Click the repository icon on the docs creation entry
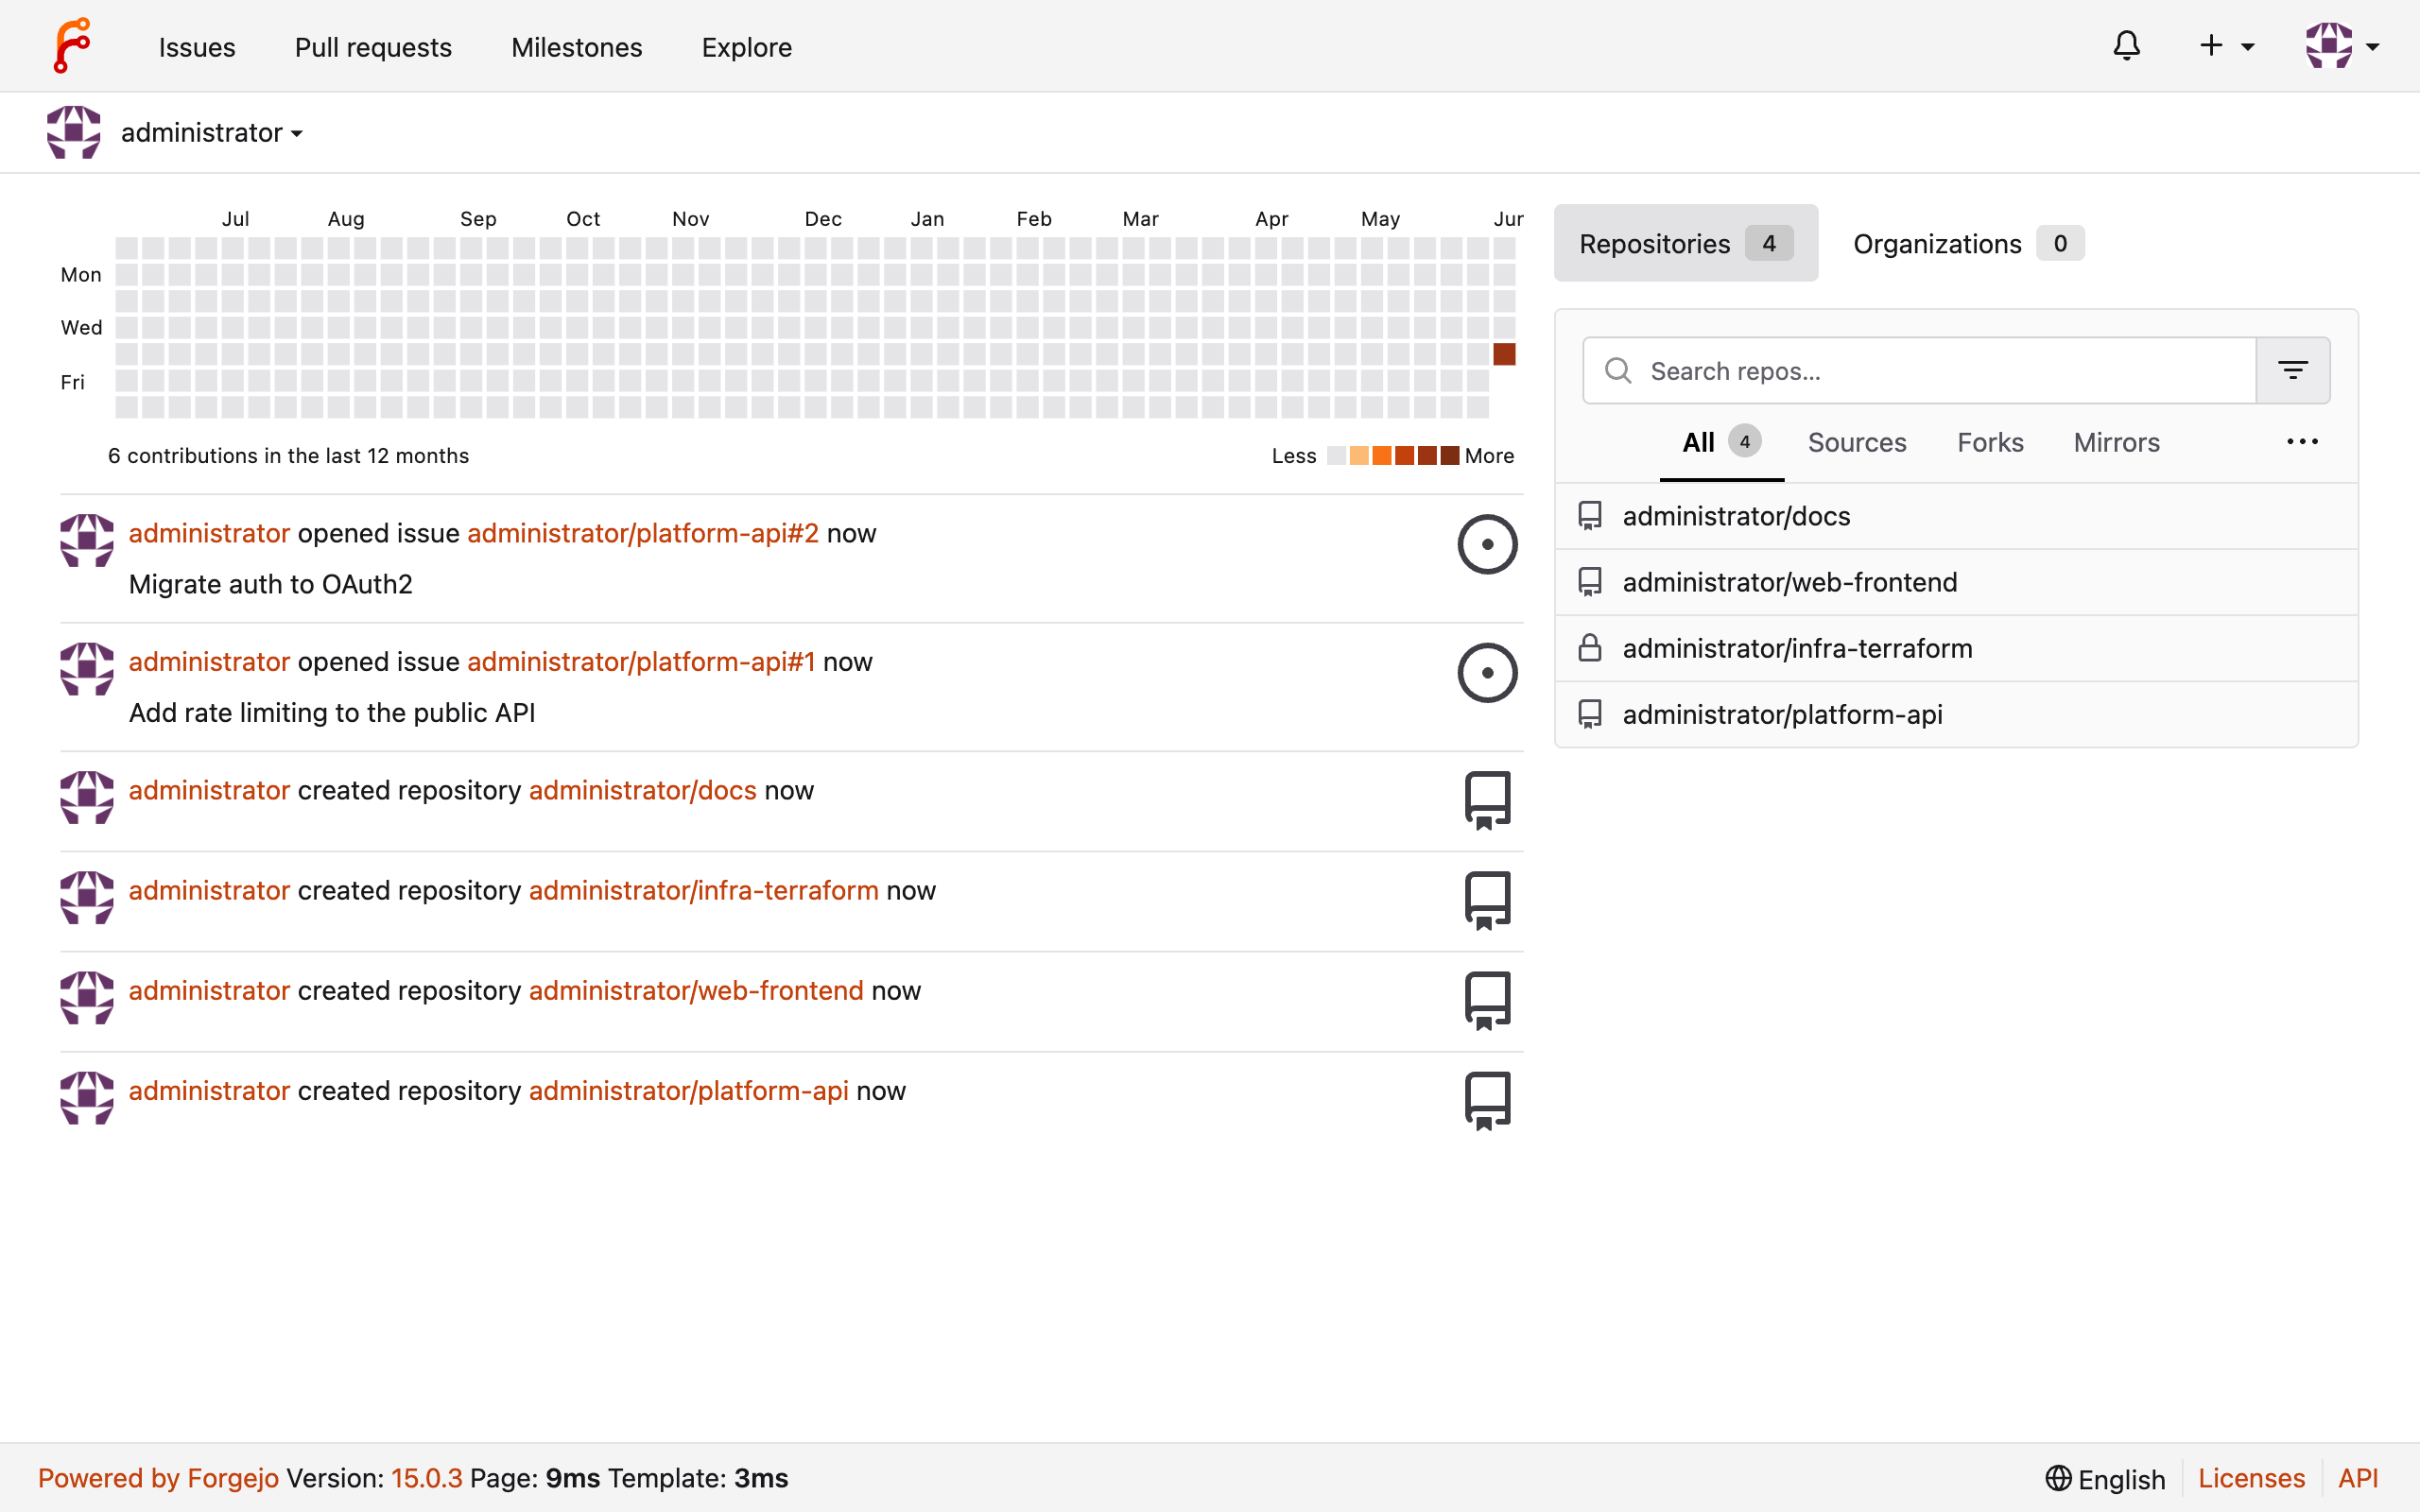The image size is (2420, 1512). tap(1487, 800)
